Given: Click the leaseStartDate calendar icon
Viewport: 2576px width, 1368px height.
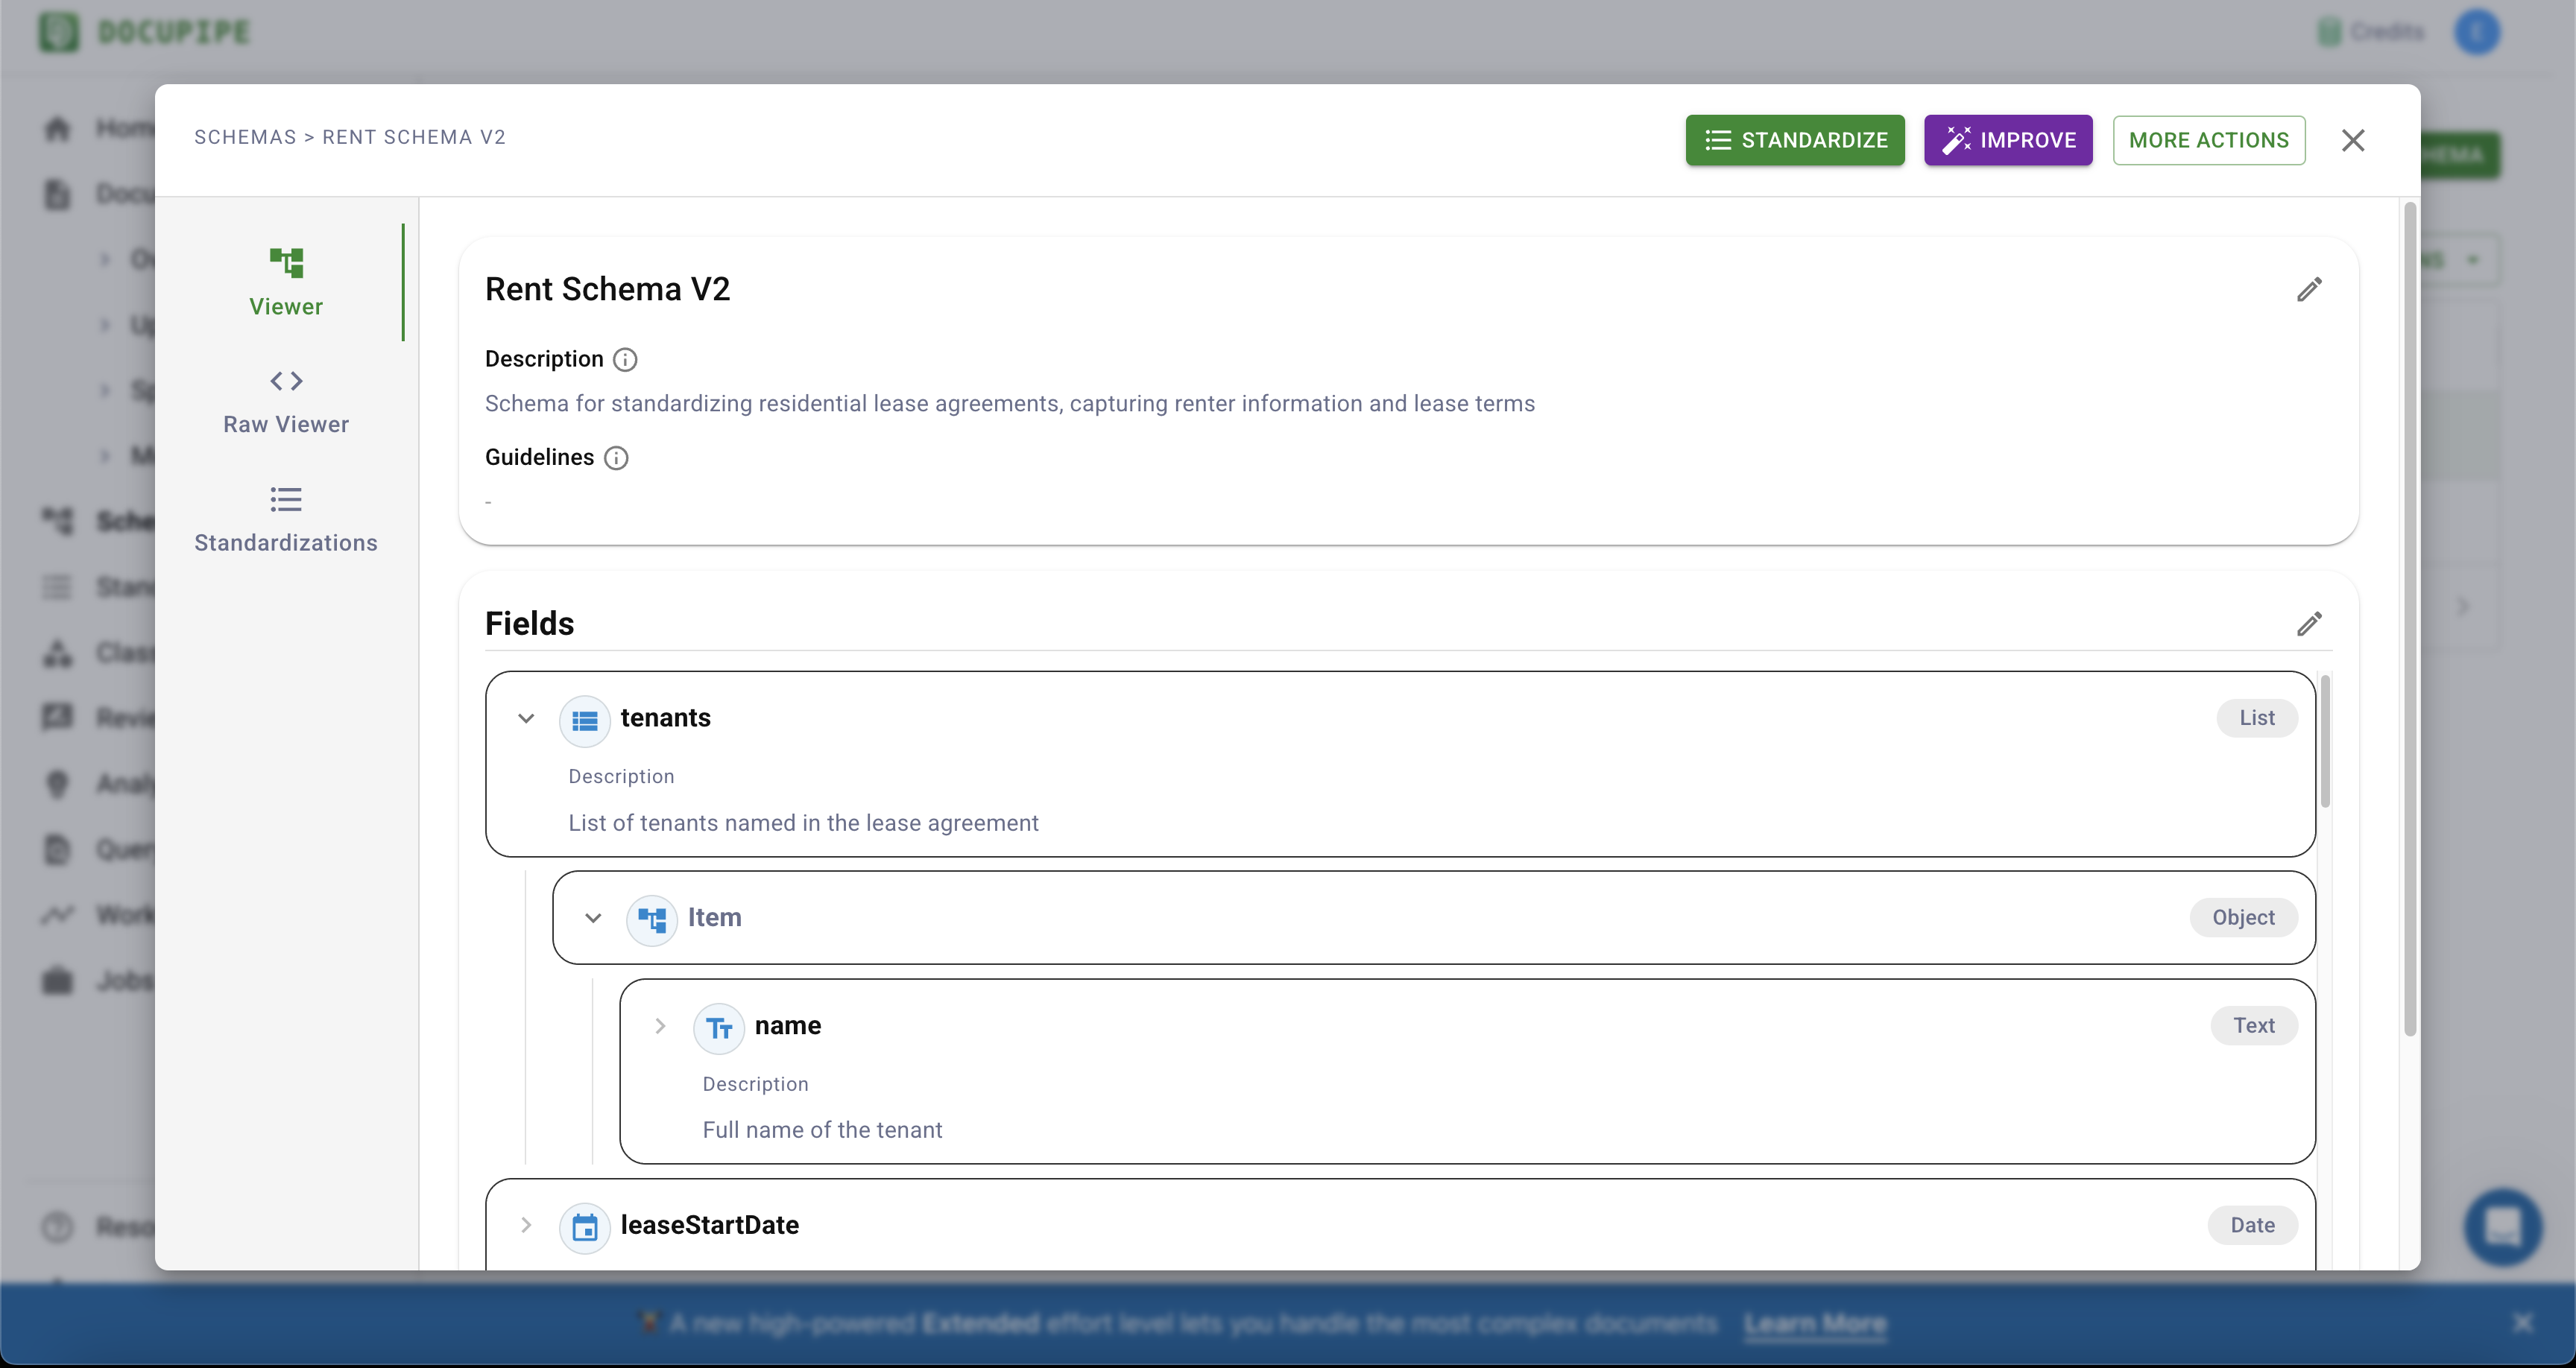Looking at the screenshot, I should 585,1227.
